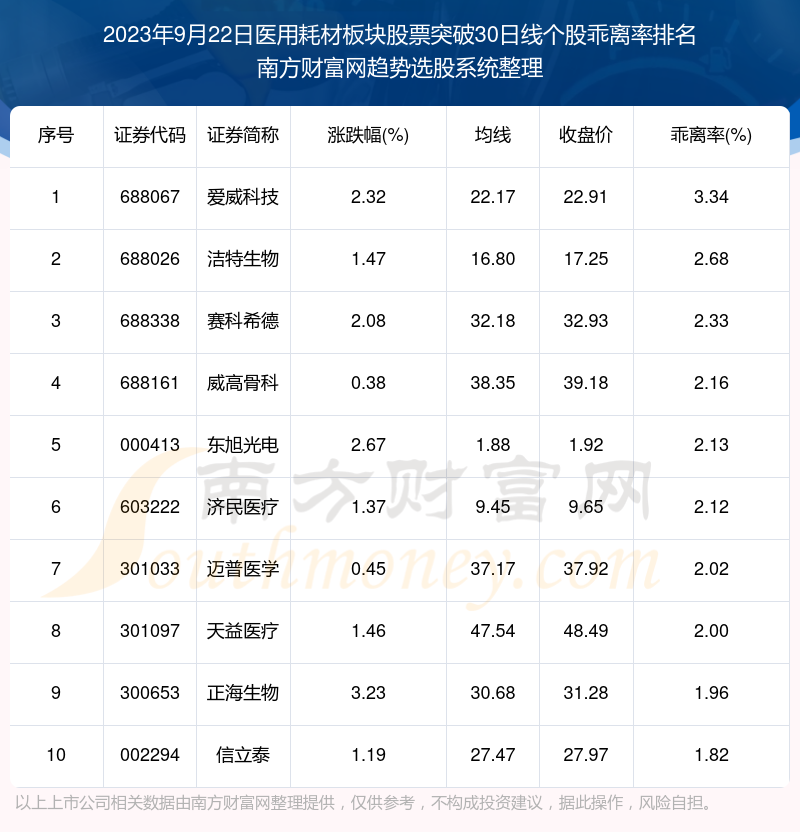Viewport: 800px width, 832px height.
Task: Click deviation rate 2.16
Action: coord(711,383)
